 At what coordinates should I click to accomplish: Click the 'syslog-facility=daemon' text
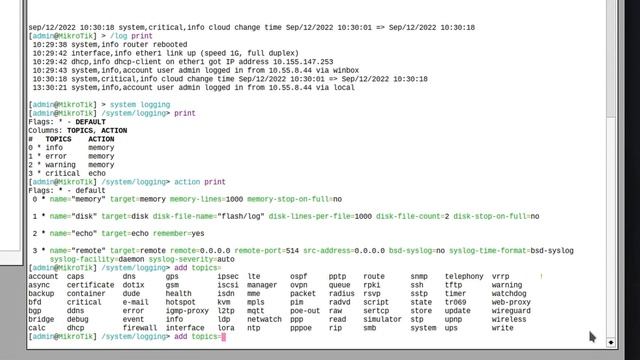click(x=97, y=259)
